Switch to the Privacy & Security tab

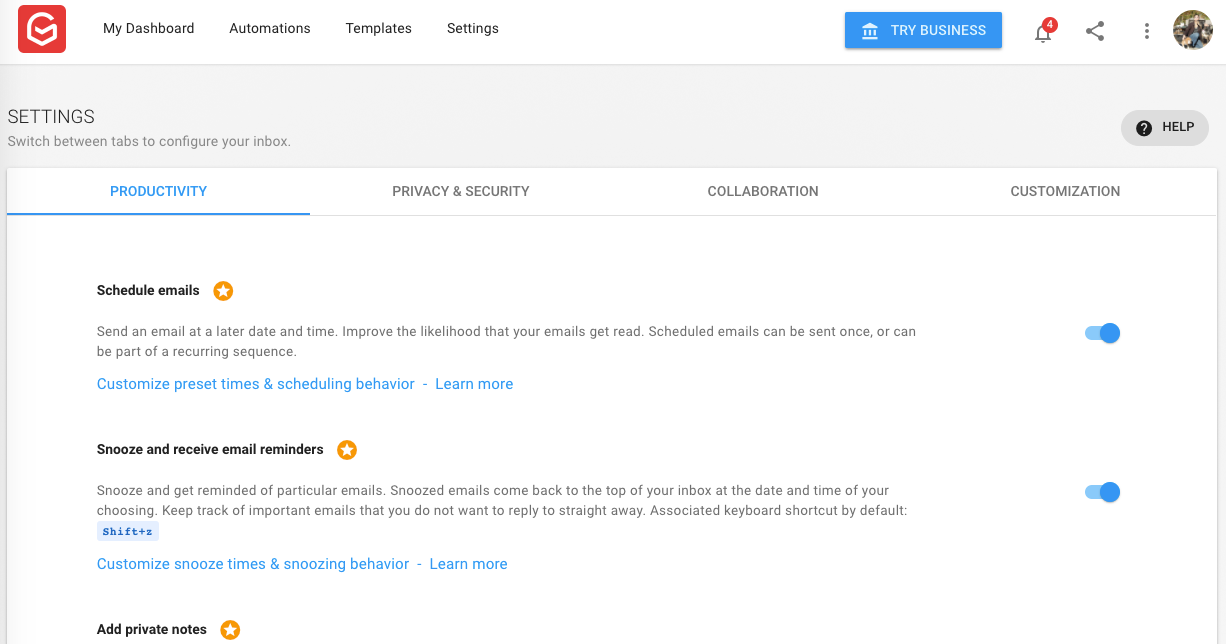pyautogui.click(x=461, y=191)
